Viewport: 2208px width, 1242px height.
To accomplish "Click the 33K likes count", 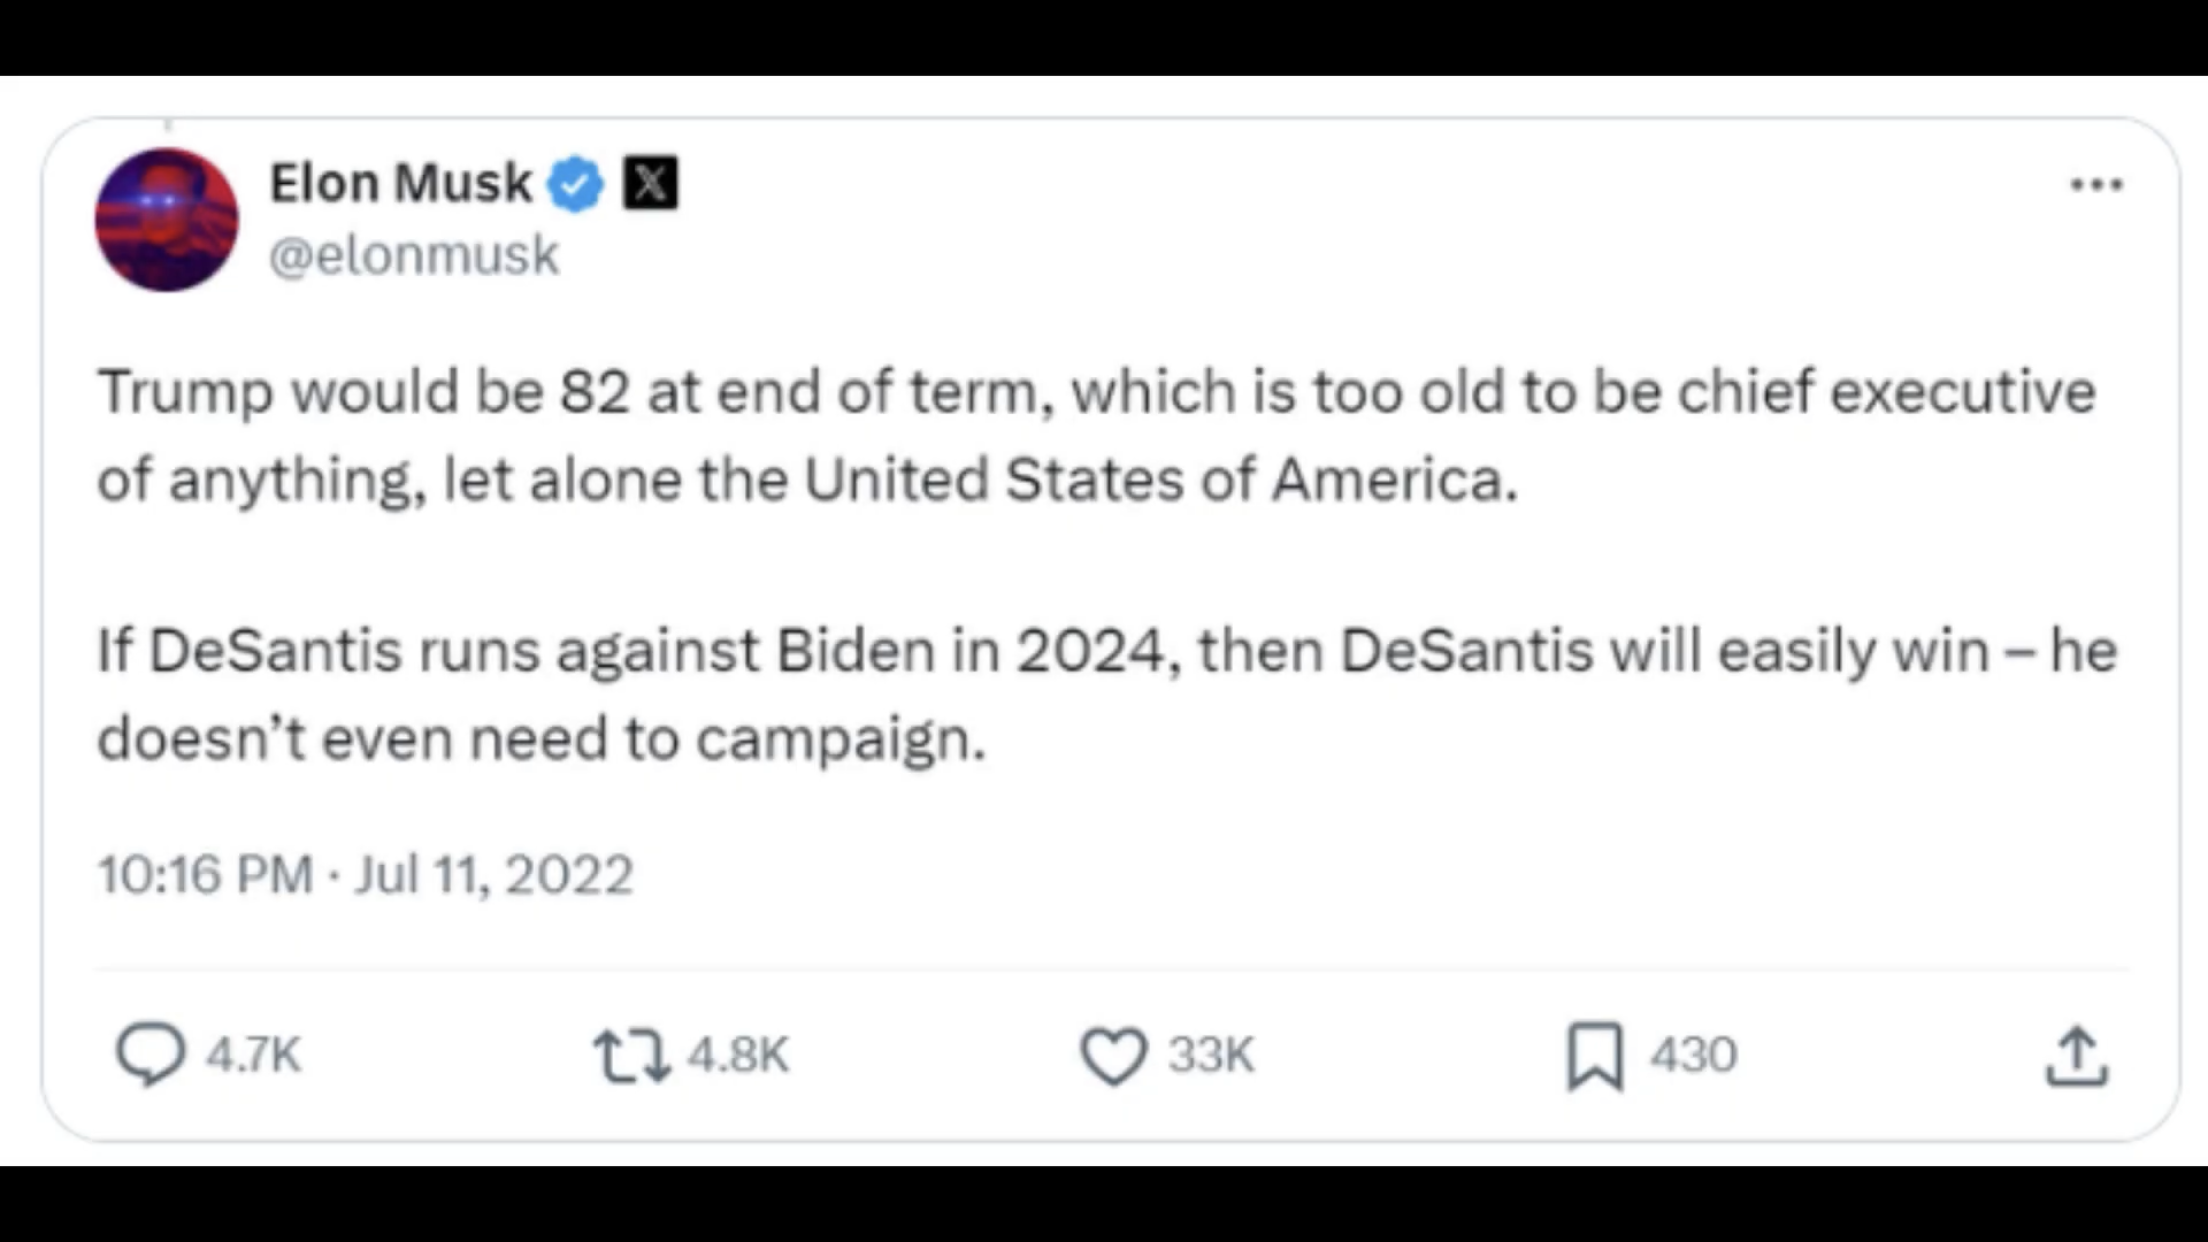I will [x=1210, y=1055].
